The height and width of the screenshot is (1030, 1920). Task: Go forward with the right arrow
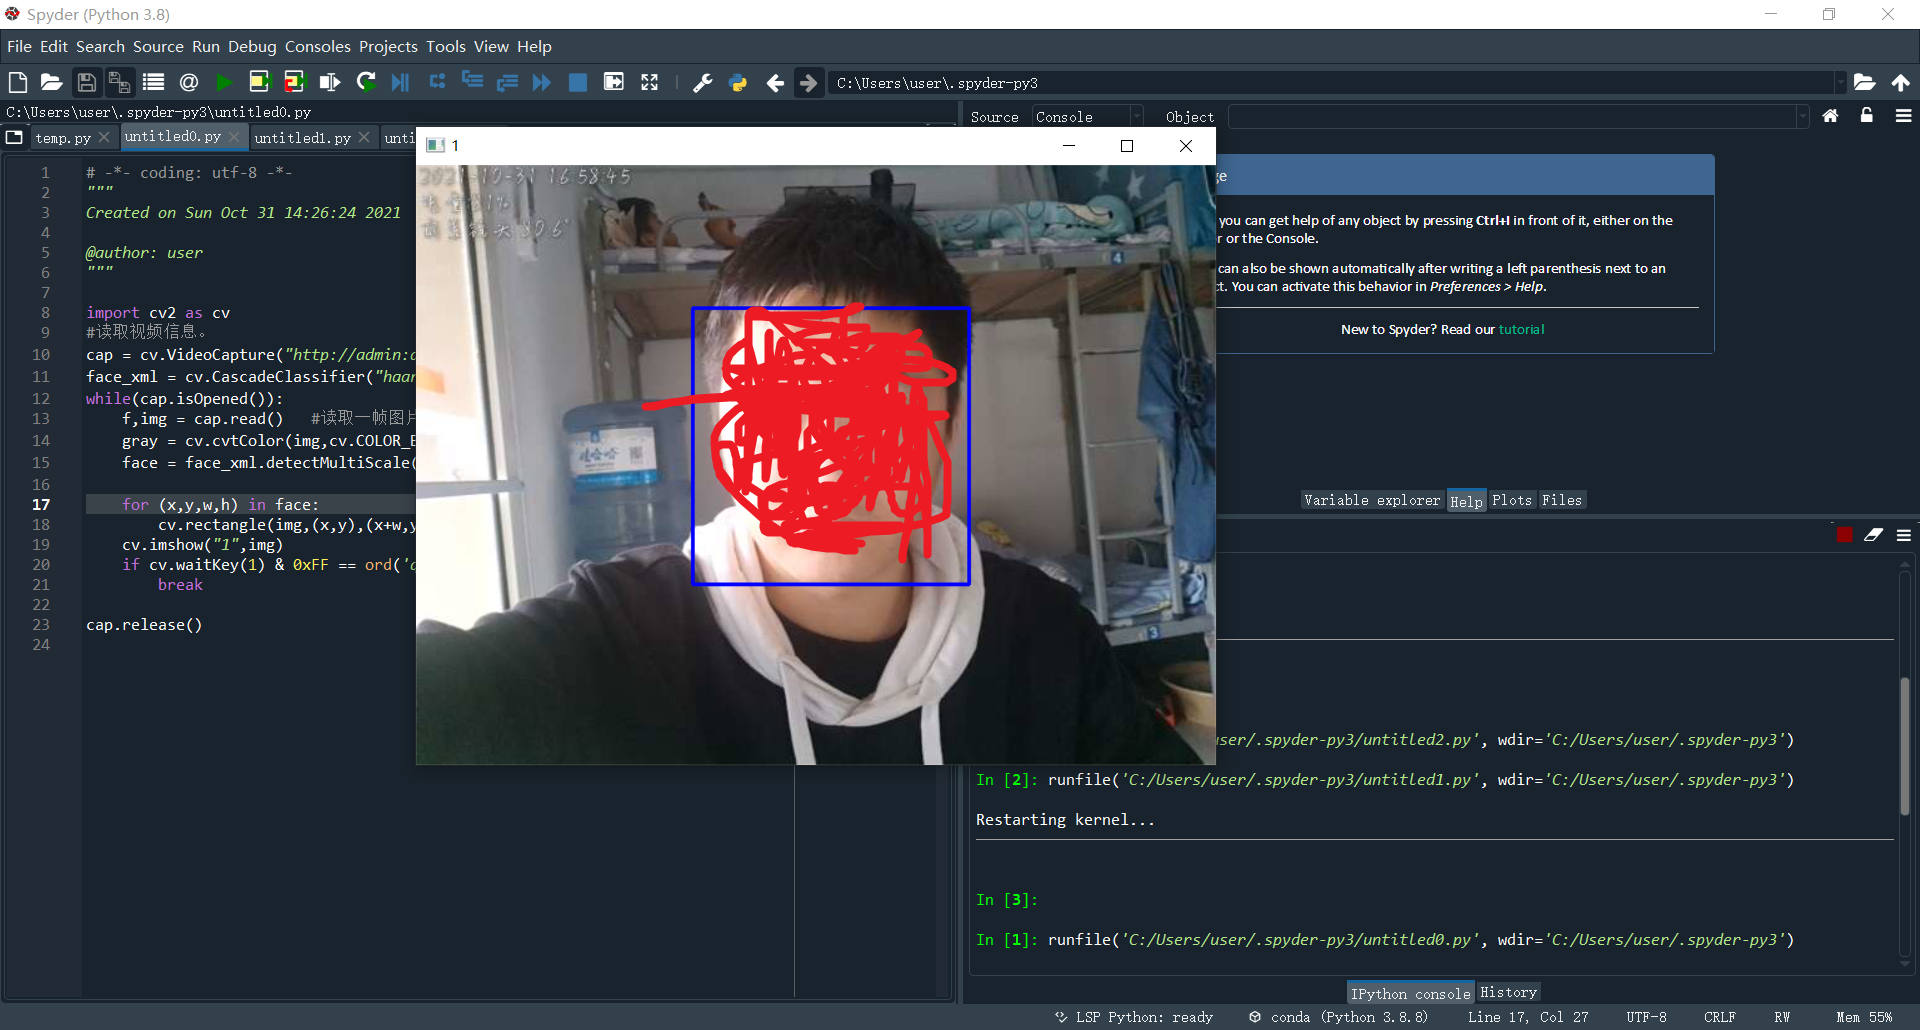point(809,83)
